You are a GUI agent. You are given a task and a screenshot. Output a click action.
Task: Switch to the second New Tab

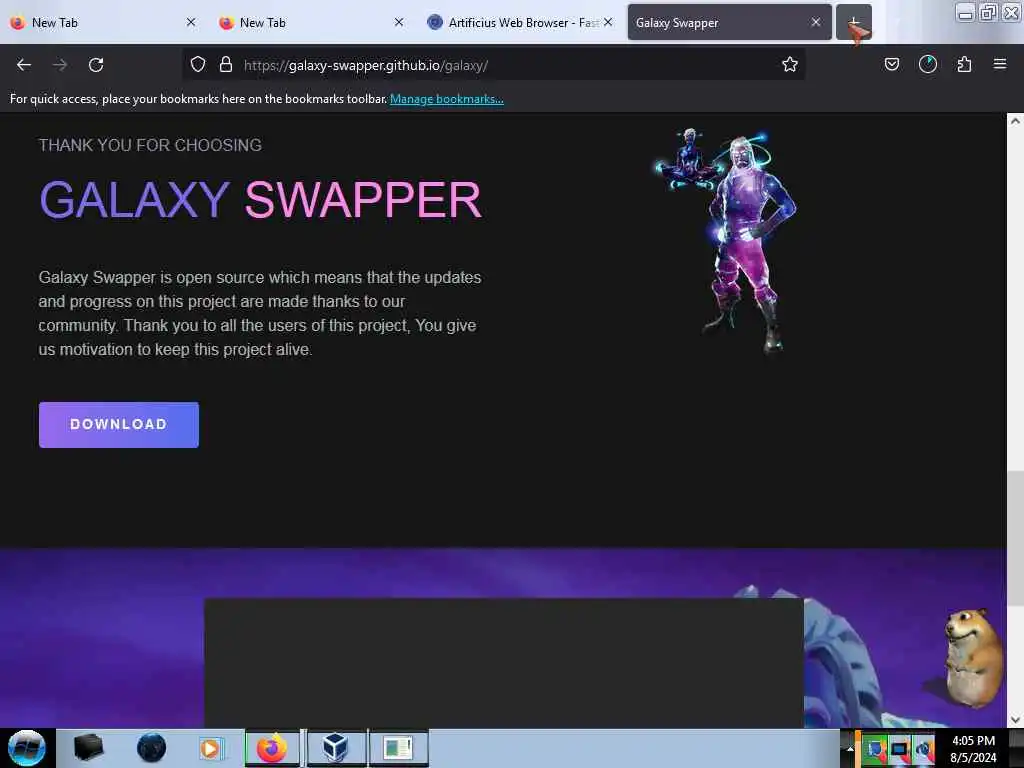pyautogui.click(x=307, y=22)
